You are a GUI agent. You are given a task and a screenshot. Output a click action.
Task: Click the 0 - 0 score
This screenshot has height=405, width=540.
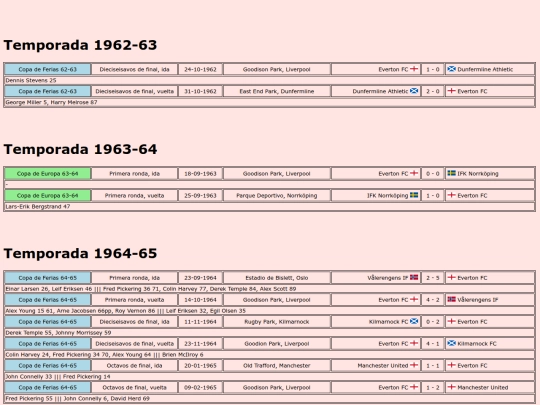coord(433,174)
